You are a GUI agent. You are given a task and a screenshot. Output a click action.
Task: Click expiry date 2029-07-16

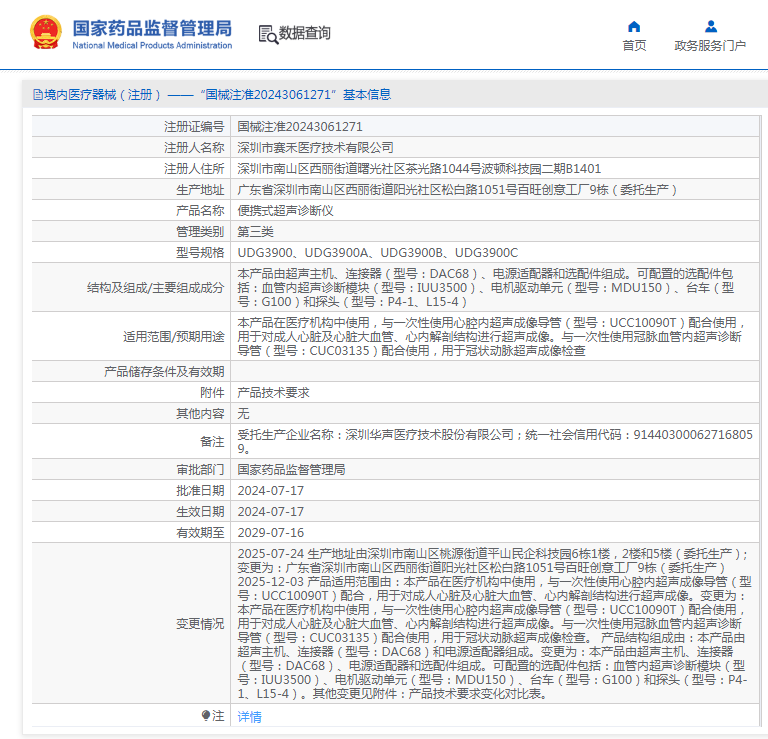(271, 533)
